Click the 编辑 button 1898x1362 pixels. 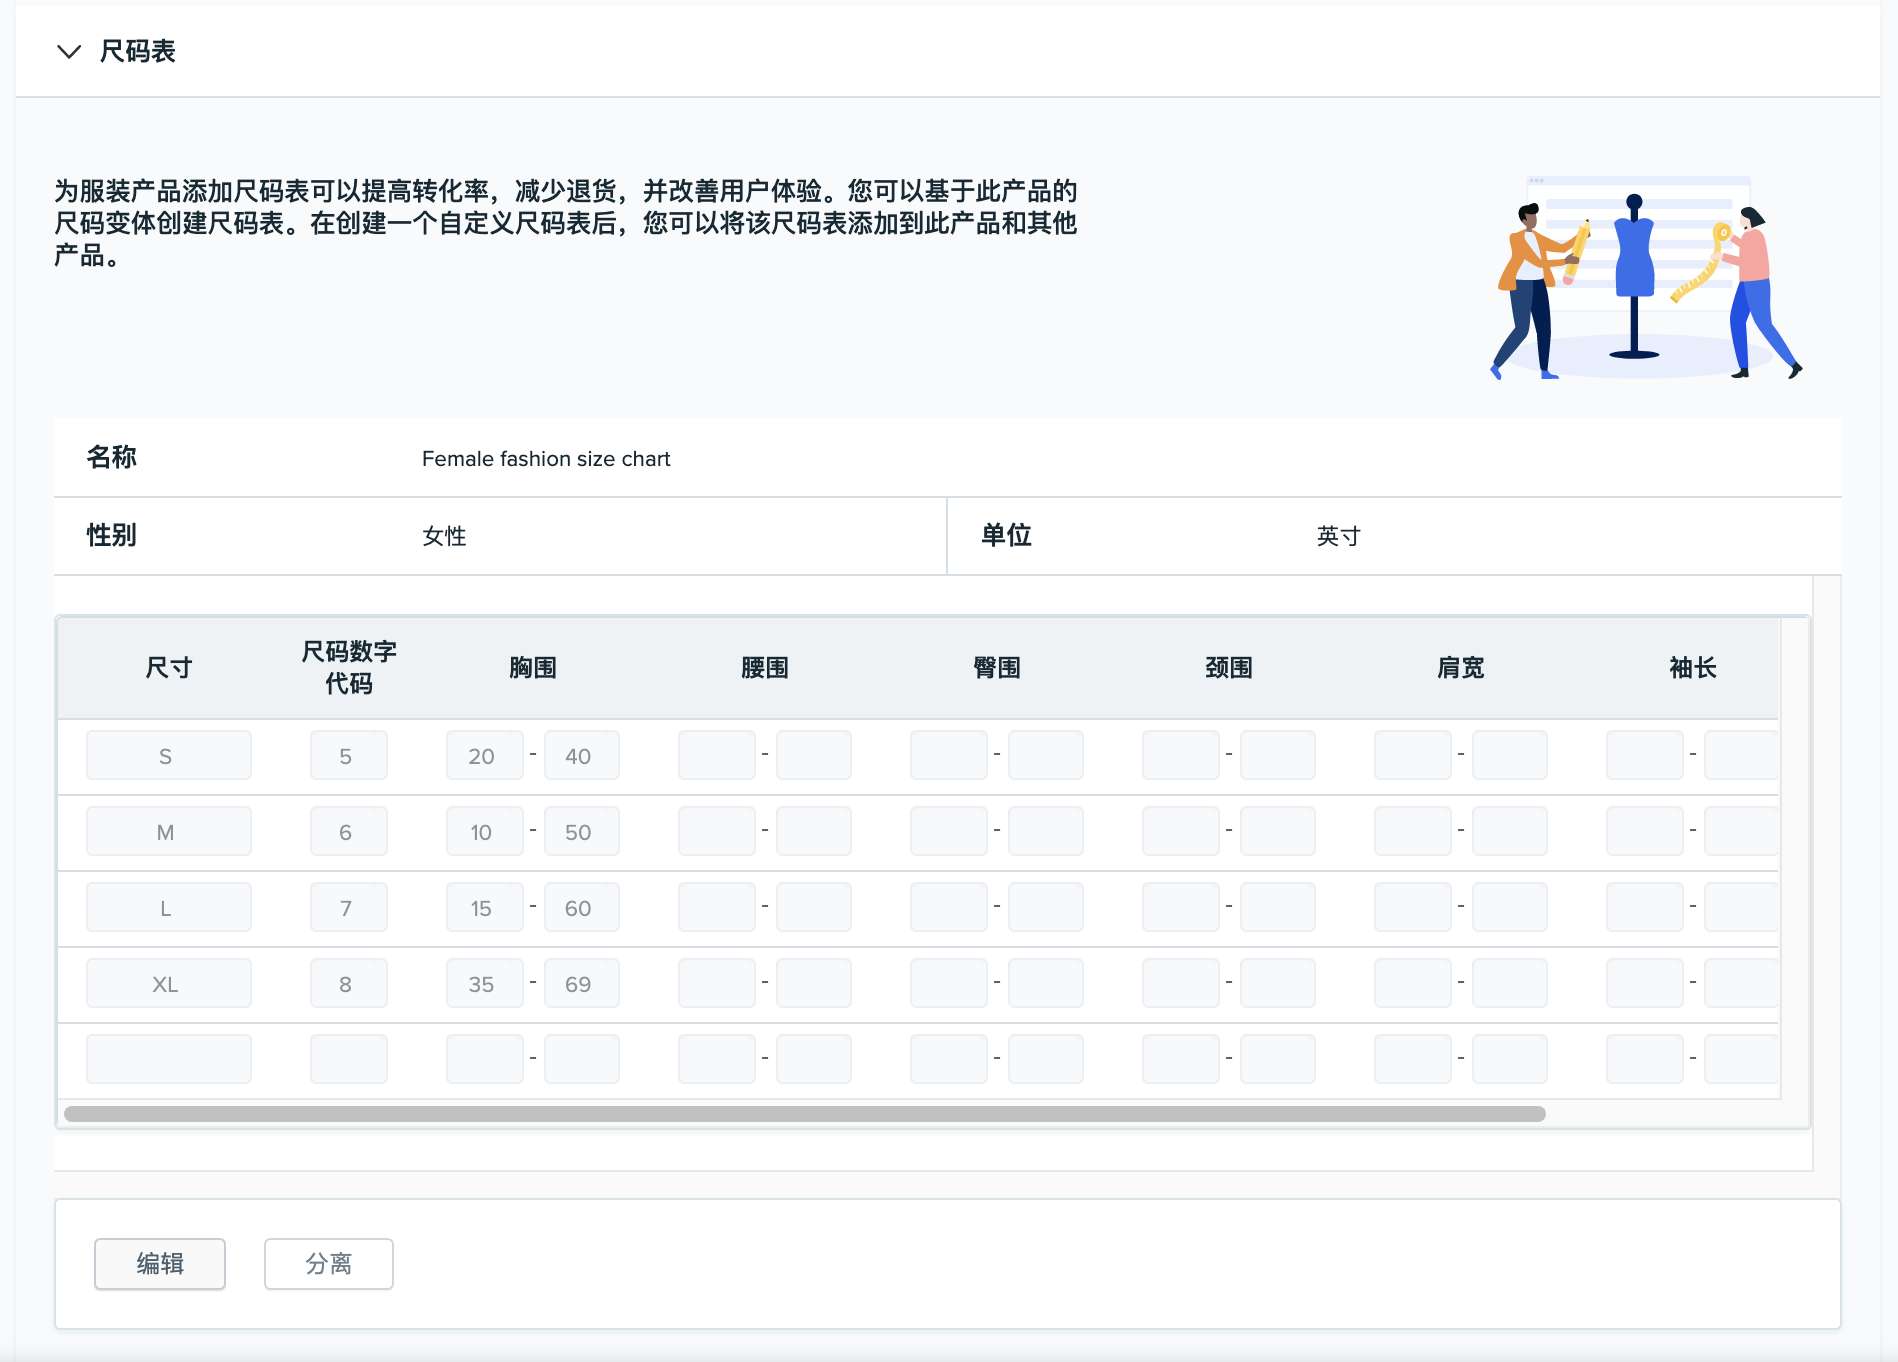click(x=160, y=1264)
